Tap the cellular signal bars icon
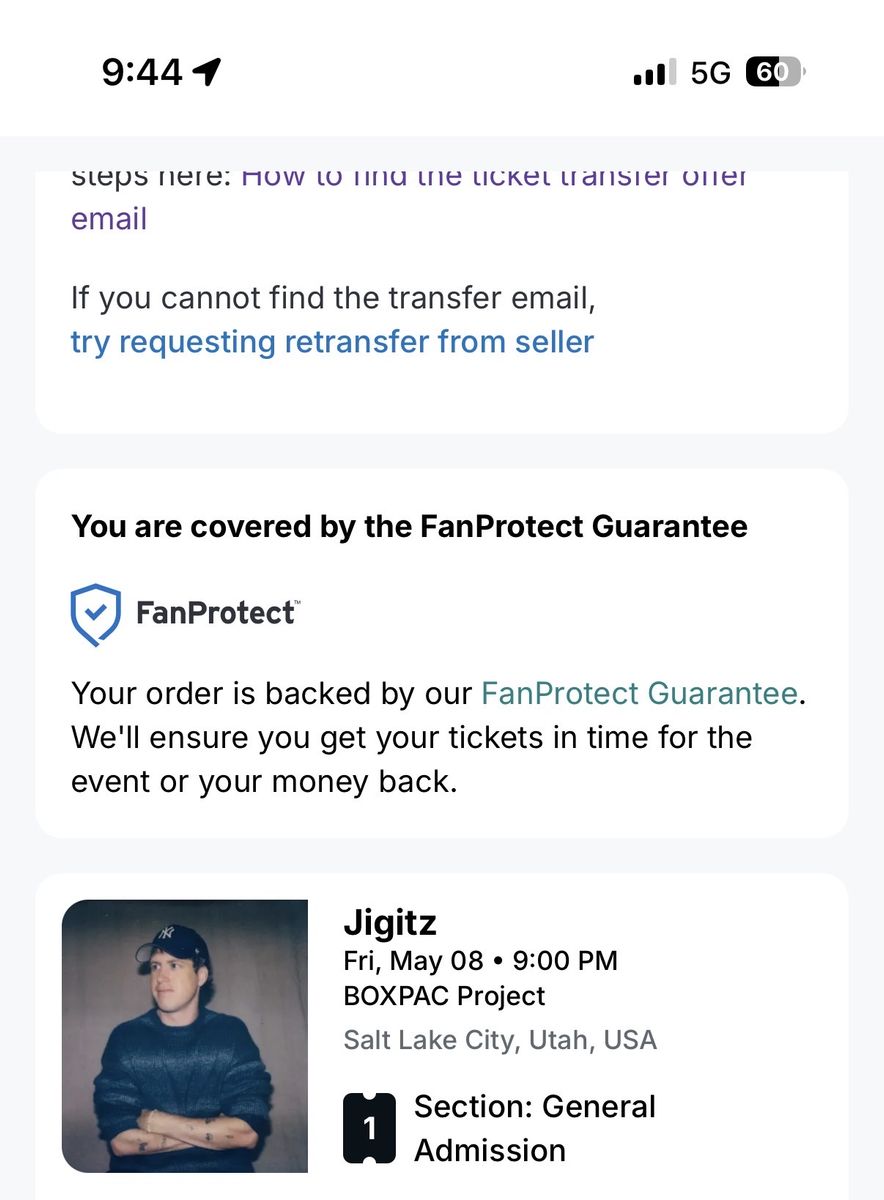 point(654,72)
